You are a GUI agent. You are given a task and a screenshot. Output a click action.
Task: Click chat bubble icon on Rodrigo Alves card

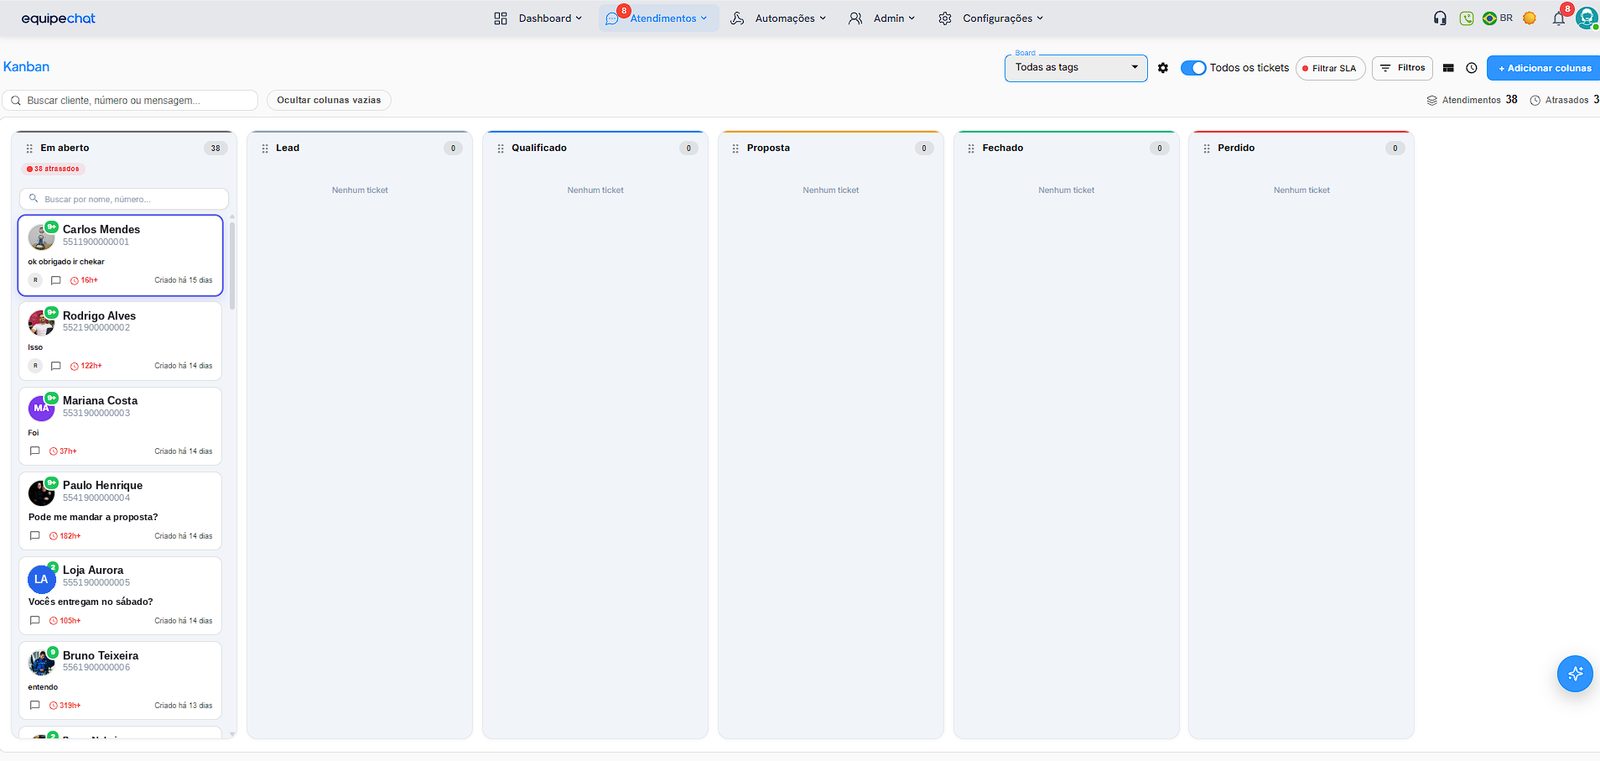click(x=56, y=366)
